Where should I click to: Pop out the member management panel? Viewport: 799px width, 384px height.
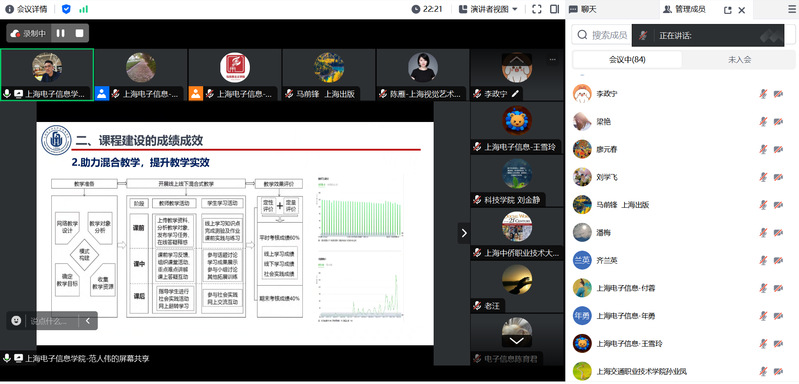click(x=727, y=10)
